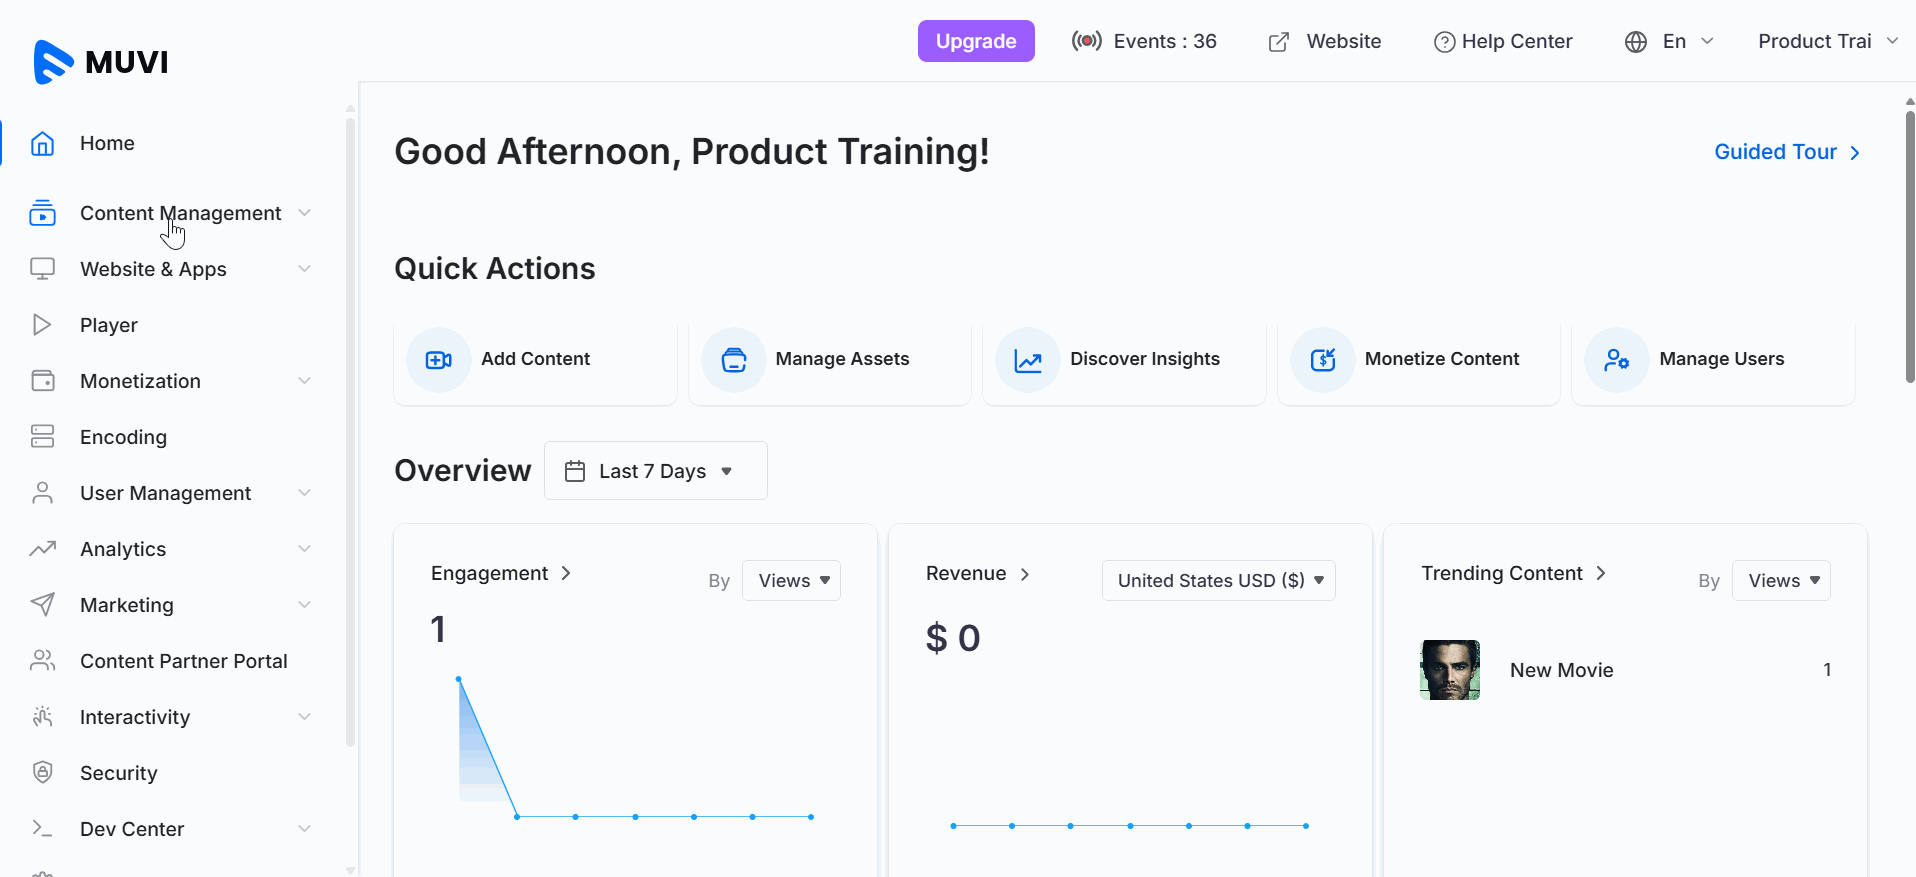The height and width of the screenshot is (877, 1916).
Task: Click the New Movie thumbnail
Action: [x=1449, y=670]
